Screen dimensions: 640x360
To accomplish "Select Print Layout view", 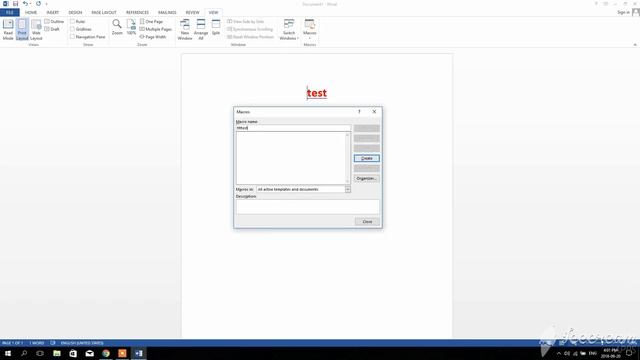I will click(x=22, y=30).
